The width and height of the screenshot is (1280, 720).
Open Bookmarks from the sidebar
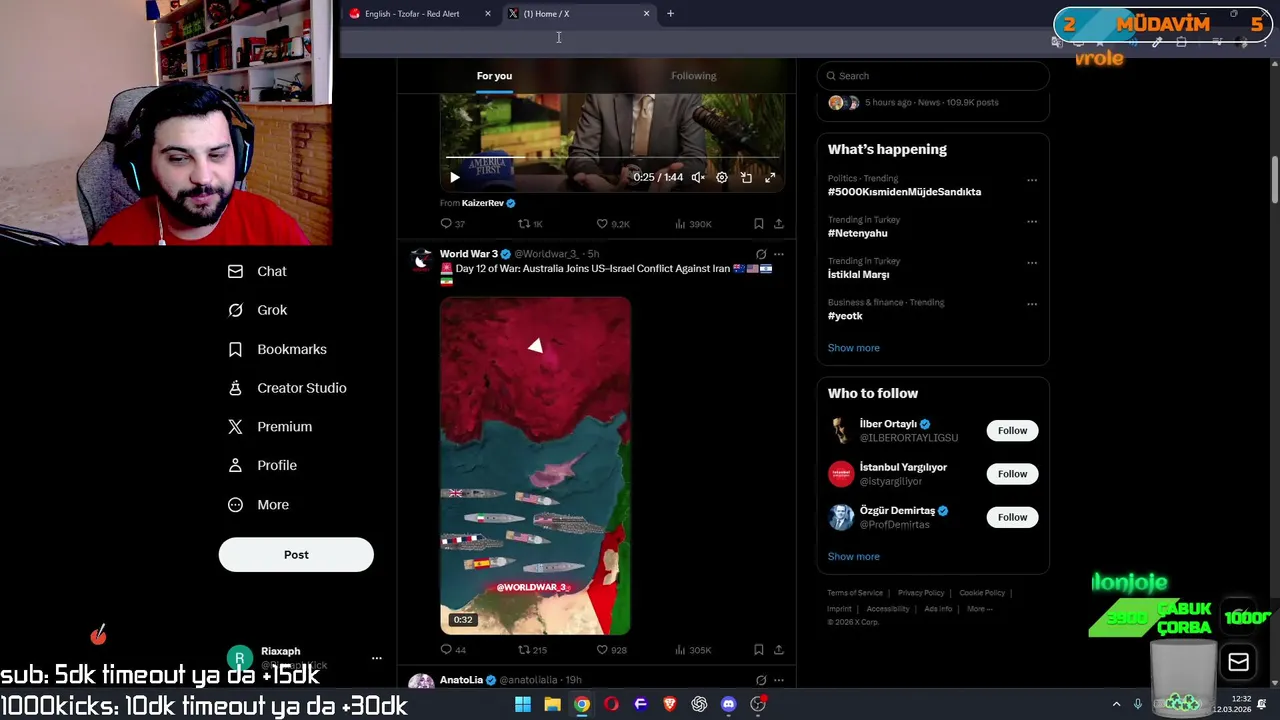coord(277,349)
